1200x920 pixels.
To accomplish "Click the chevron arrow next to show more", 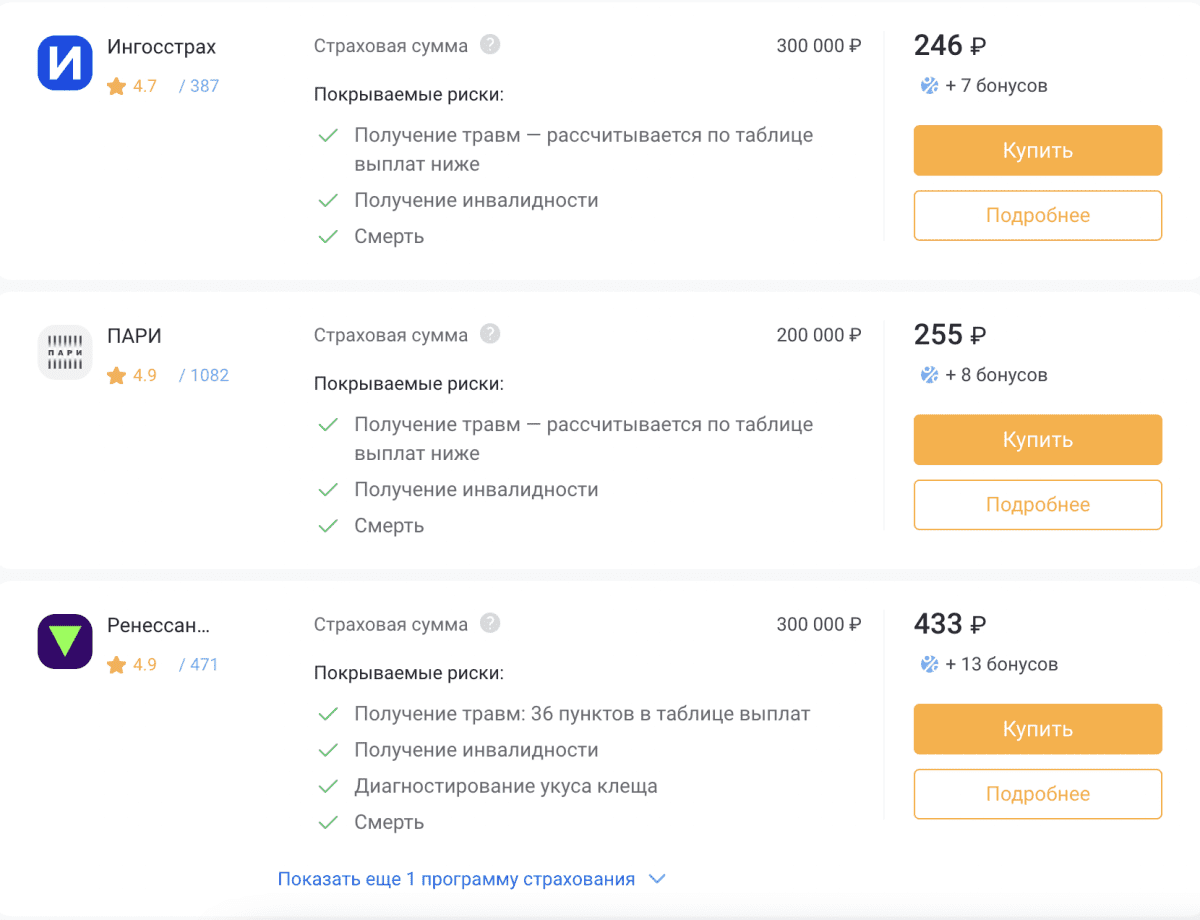I will [657, 879].
